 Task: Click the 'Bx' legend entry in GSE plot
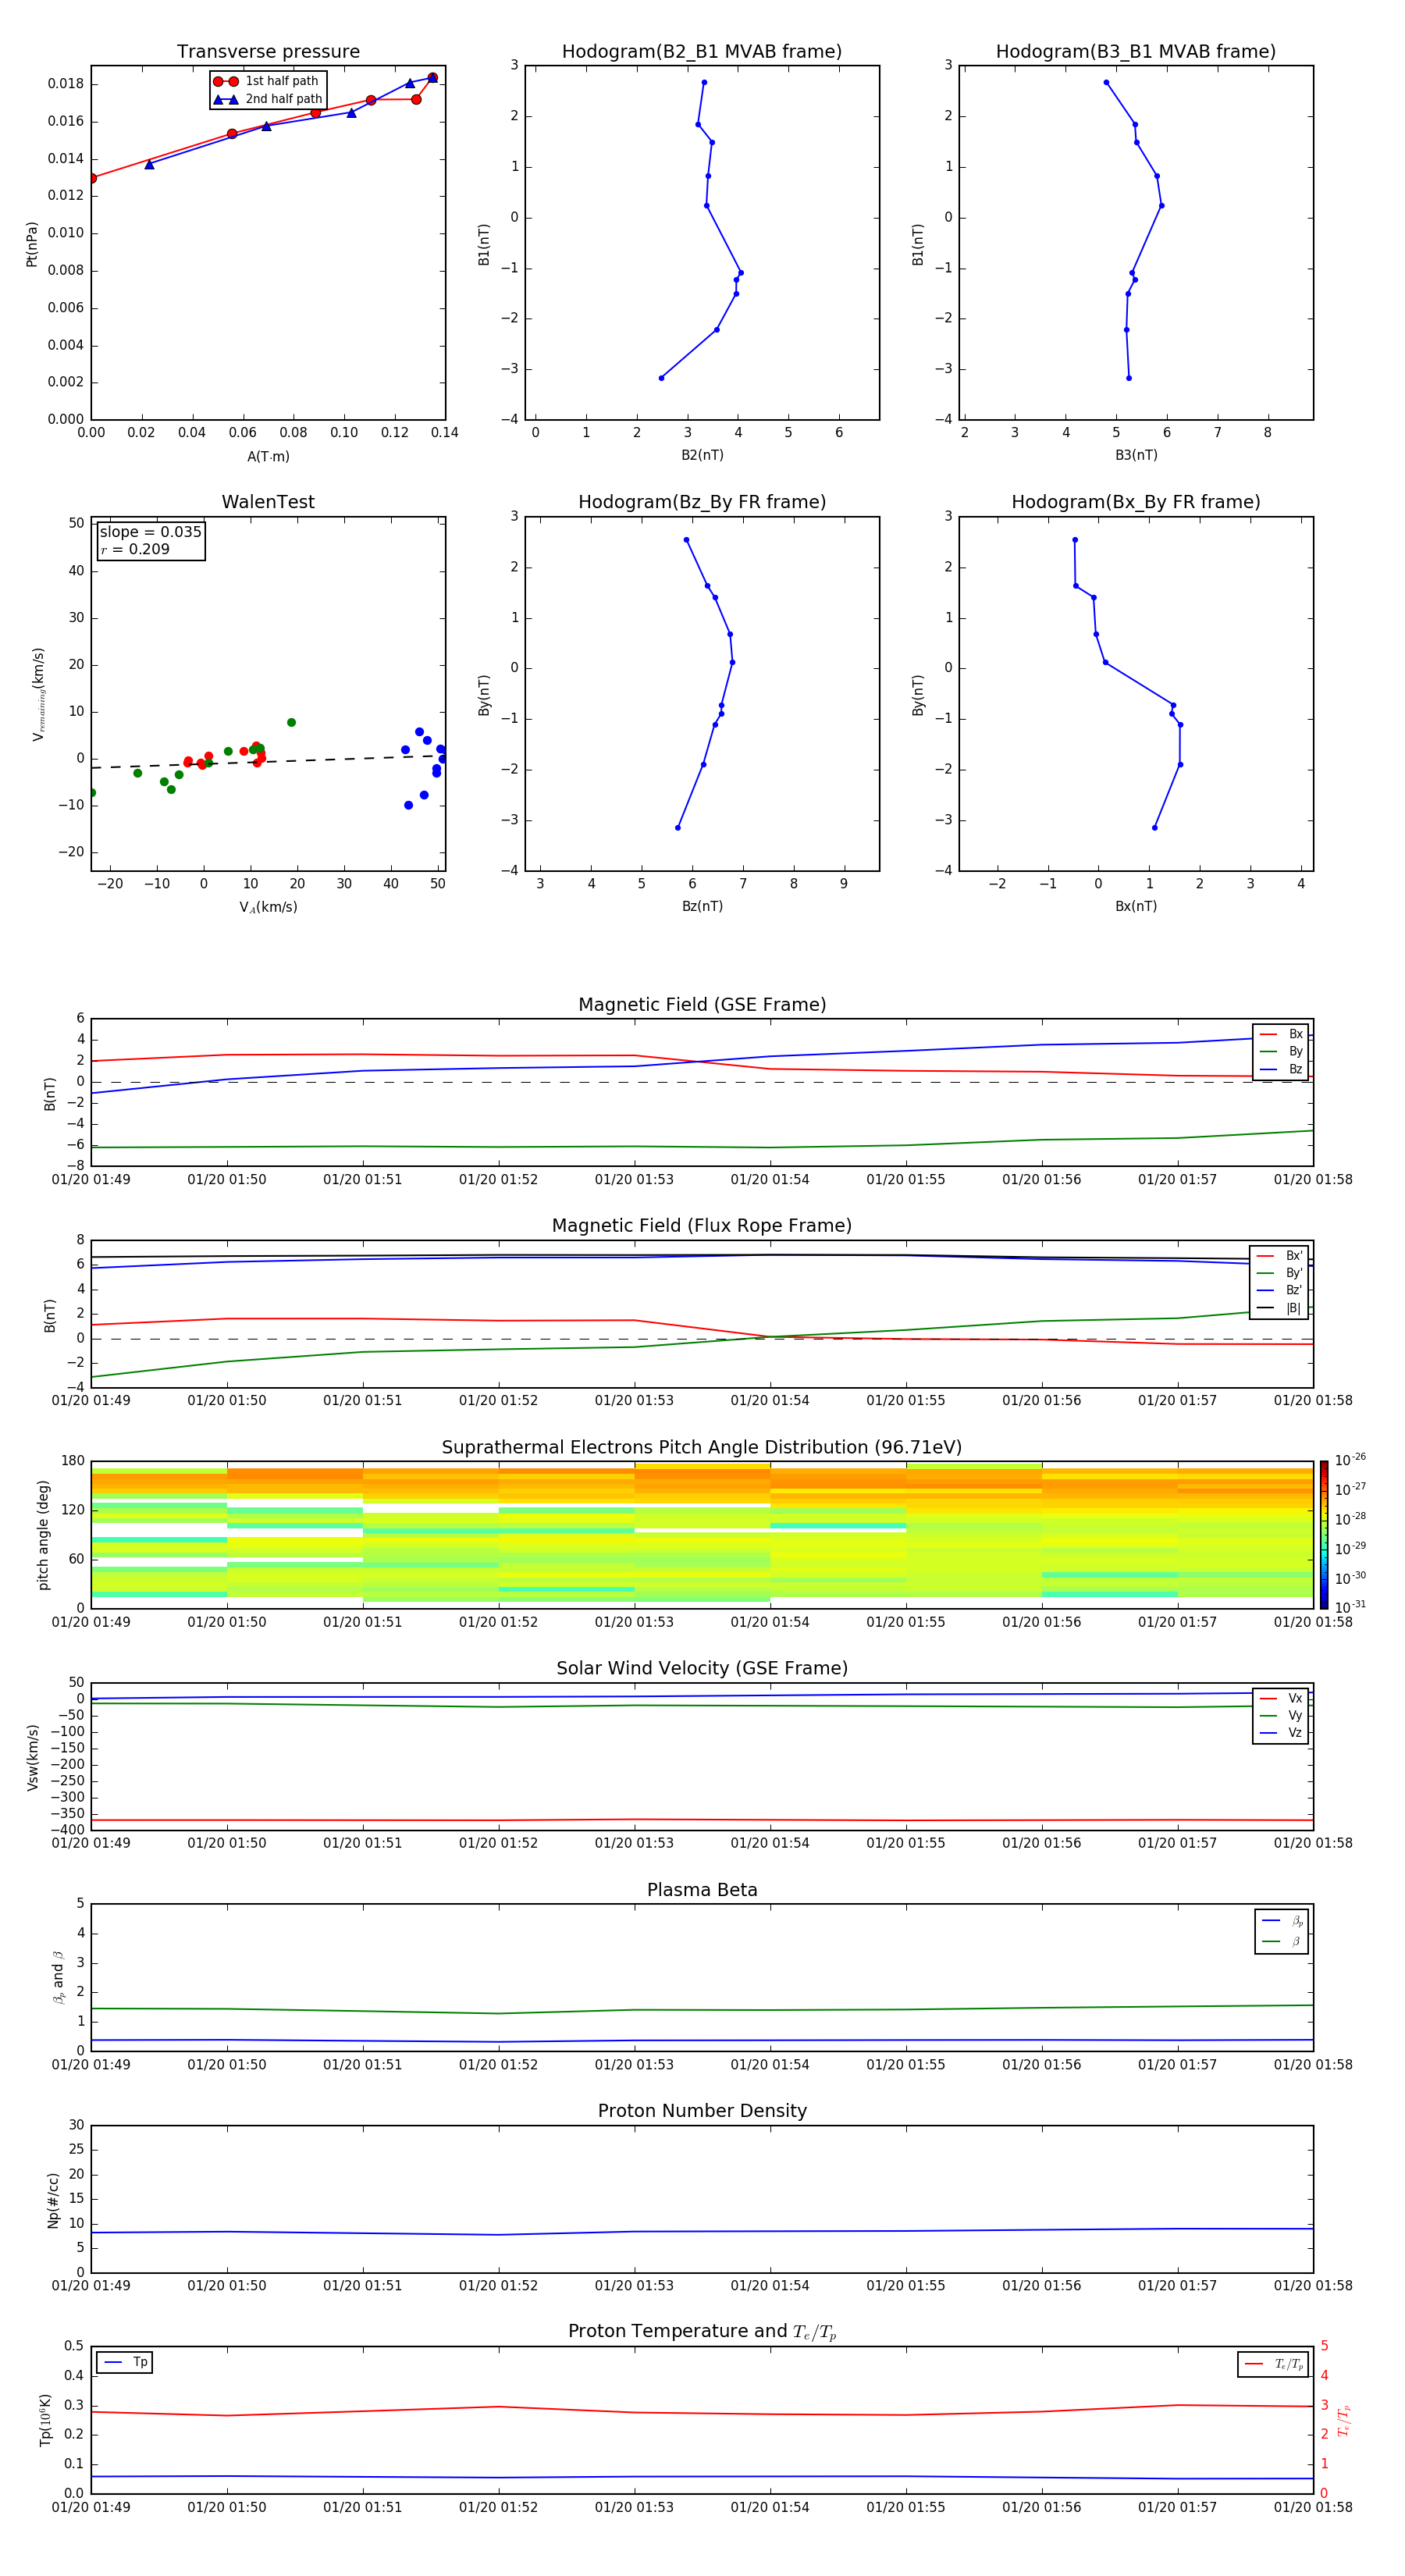(x=1281, y=1034)
